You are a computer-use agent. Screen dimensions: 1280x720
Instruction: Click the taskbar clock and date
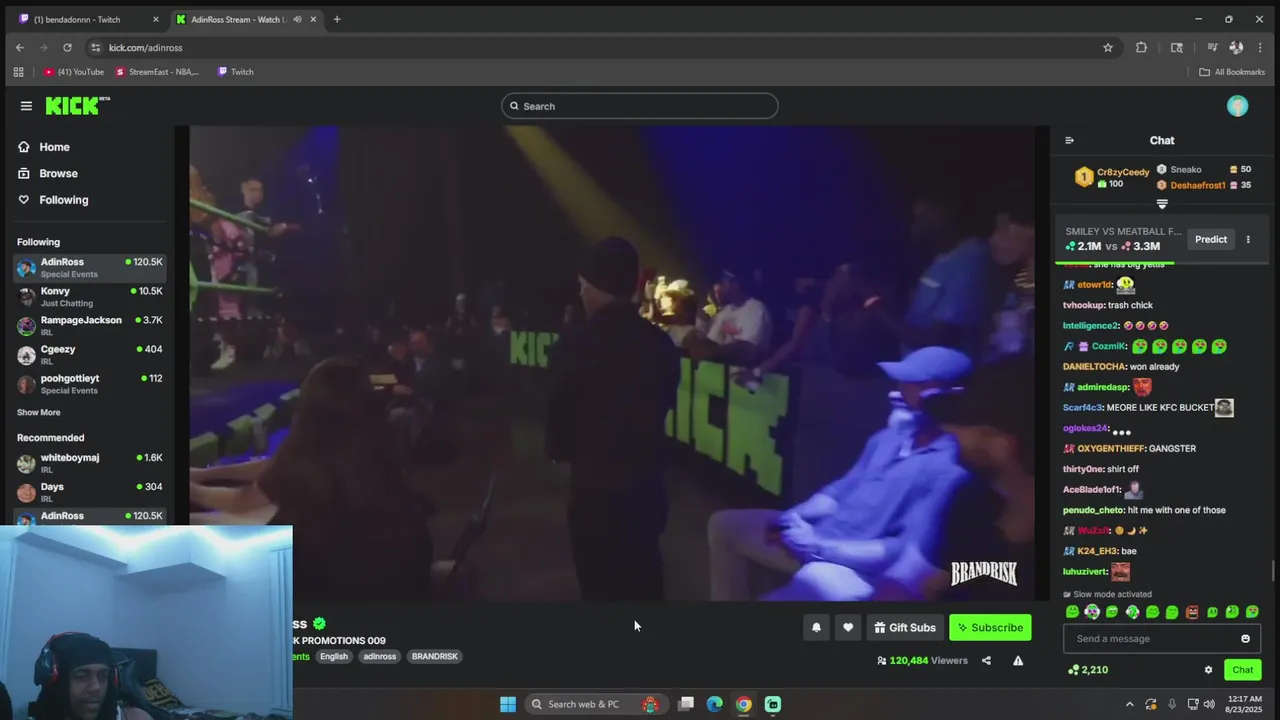click(x=1244, y=704)
